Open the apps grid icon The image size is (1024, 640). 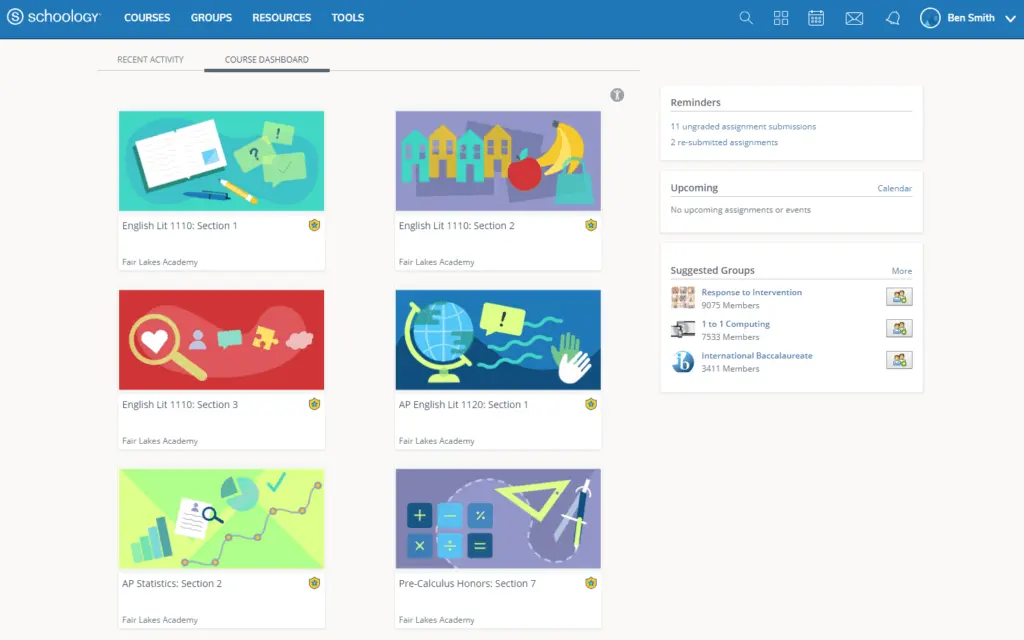point(780,18)
